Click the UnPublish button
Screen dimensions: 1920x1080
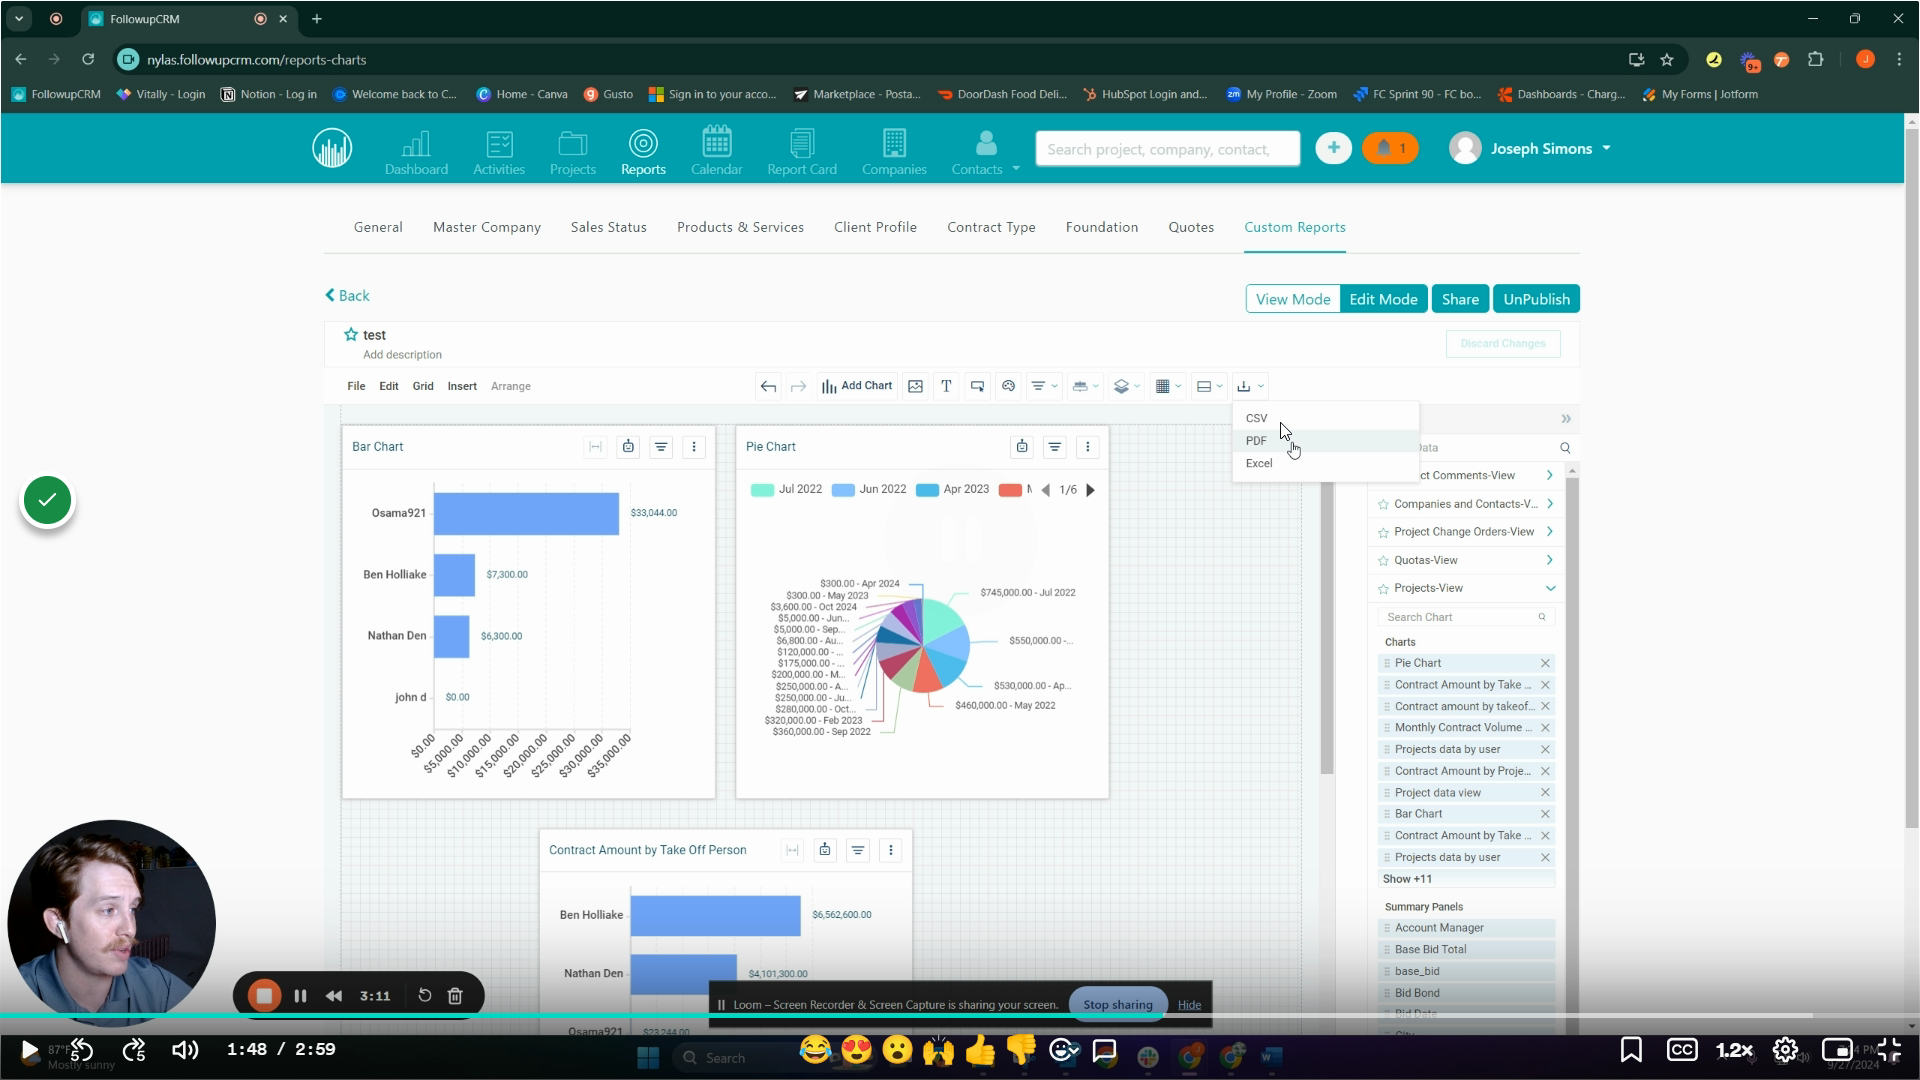tap(1536, 299)
